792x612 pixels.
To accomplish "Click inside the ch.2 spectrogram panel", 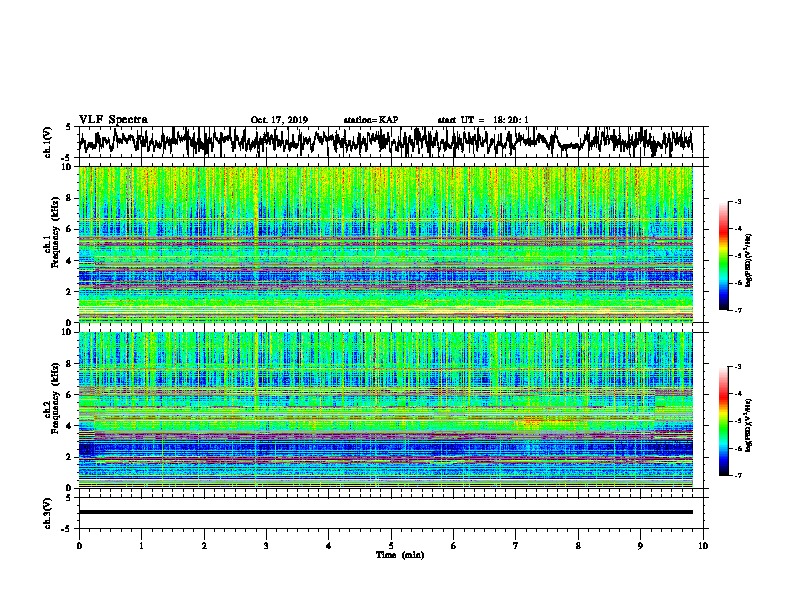I will coord(385,410).
